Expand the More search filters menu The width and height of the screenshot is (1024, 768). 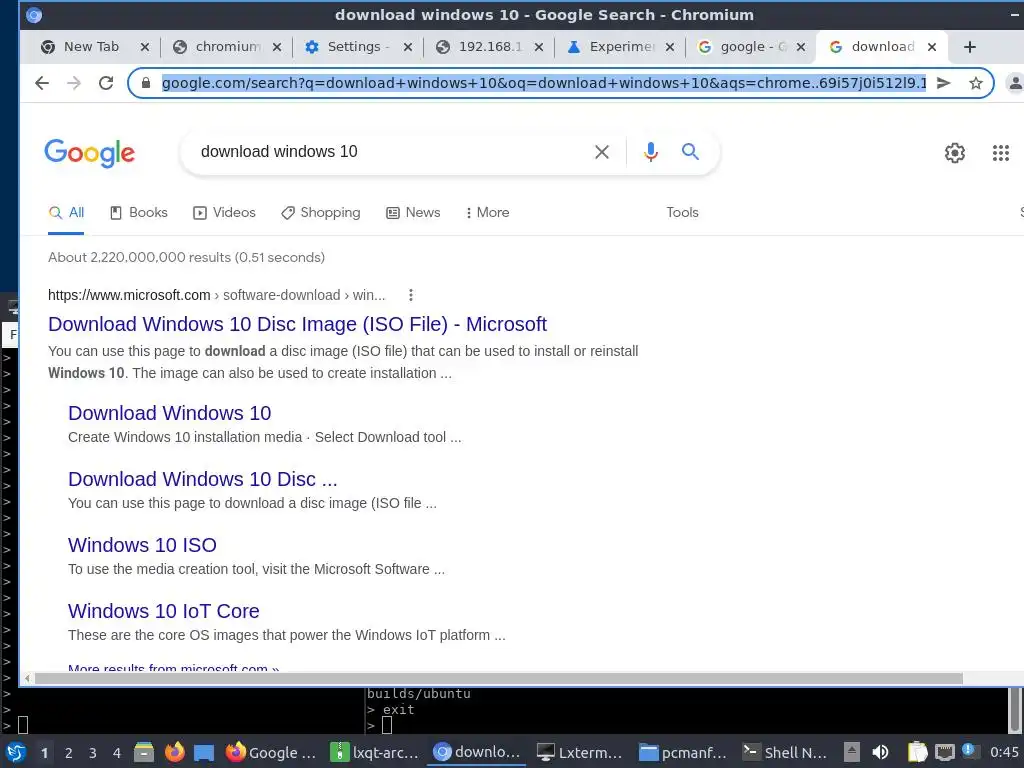487,213
